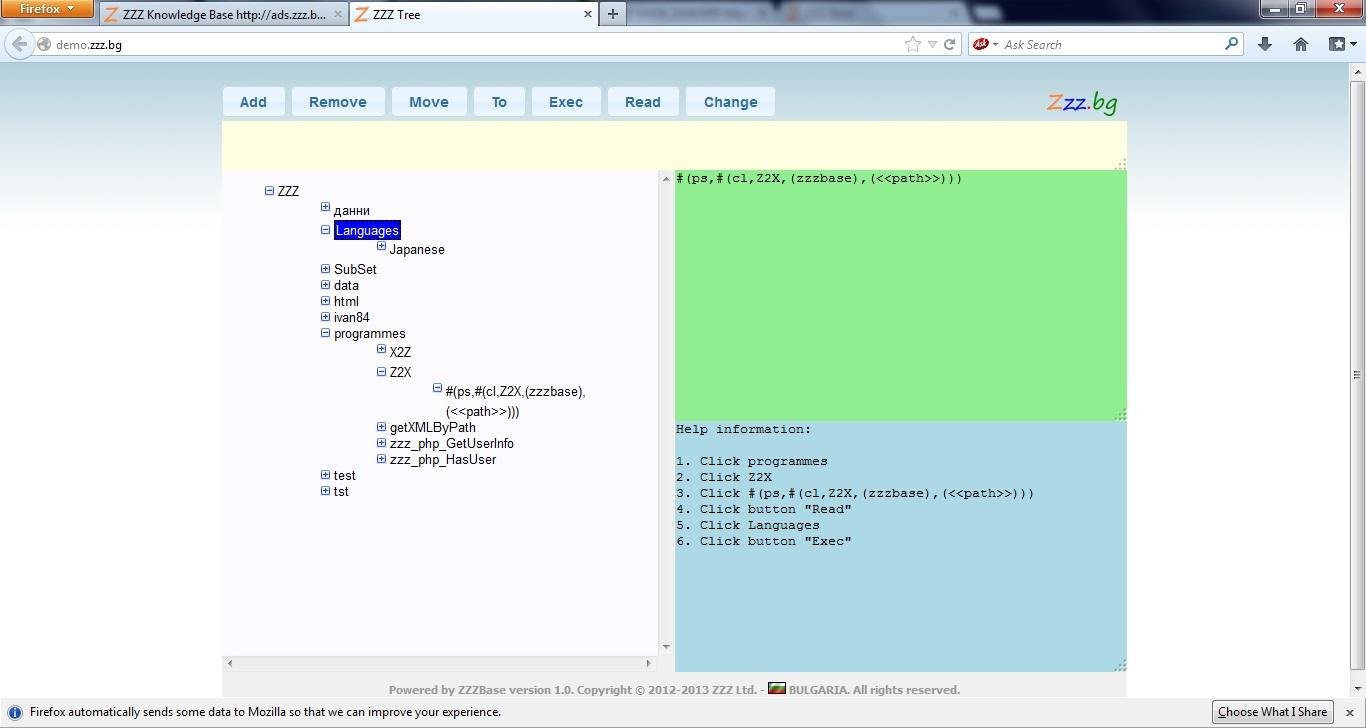The image size is (1366, 728).
Task: Open the search engine dropdown arrow
Action: pyautogui.click(x=993, y=43)
